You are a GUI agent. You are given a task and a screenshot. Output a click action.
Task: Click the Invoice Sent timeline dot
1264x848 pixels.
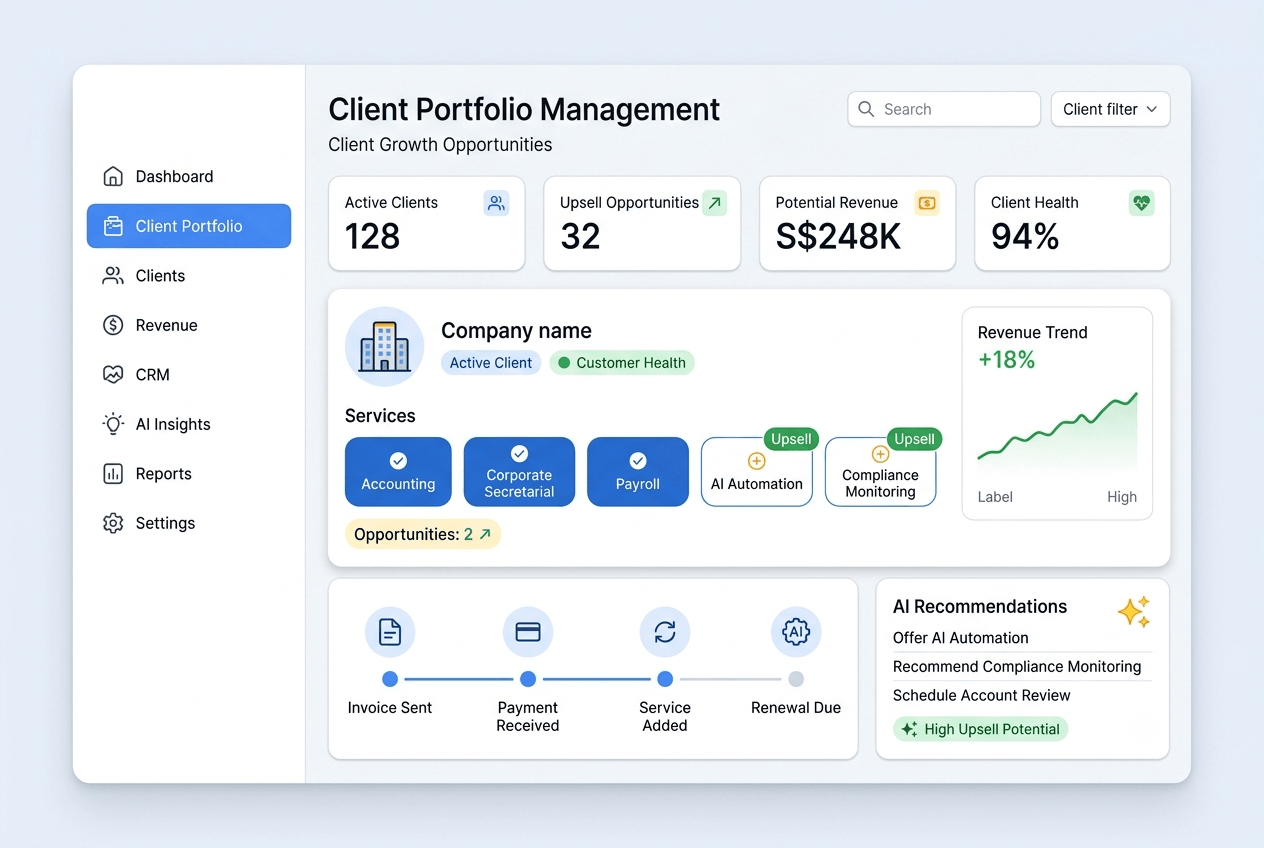point(390,679)
